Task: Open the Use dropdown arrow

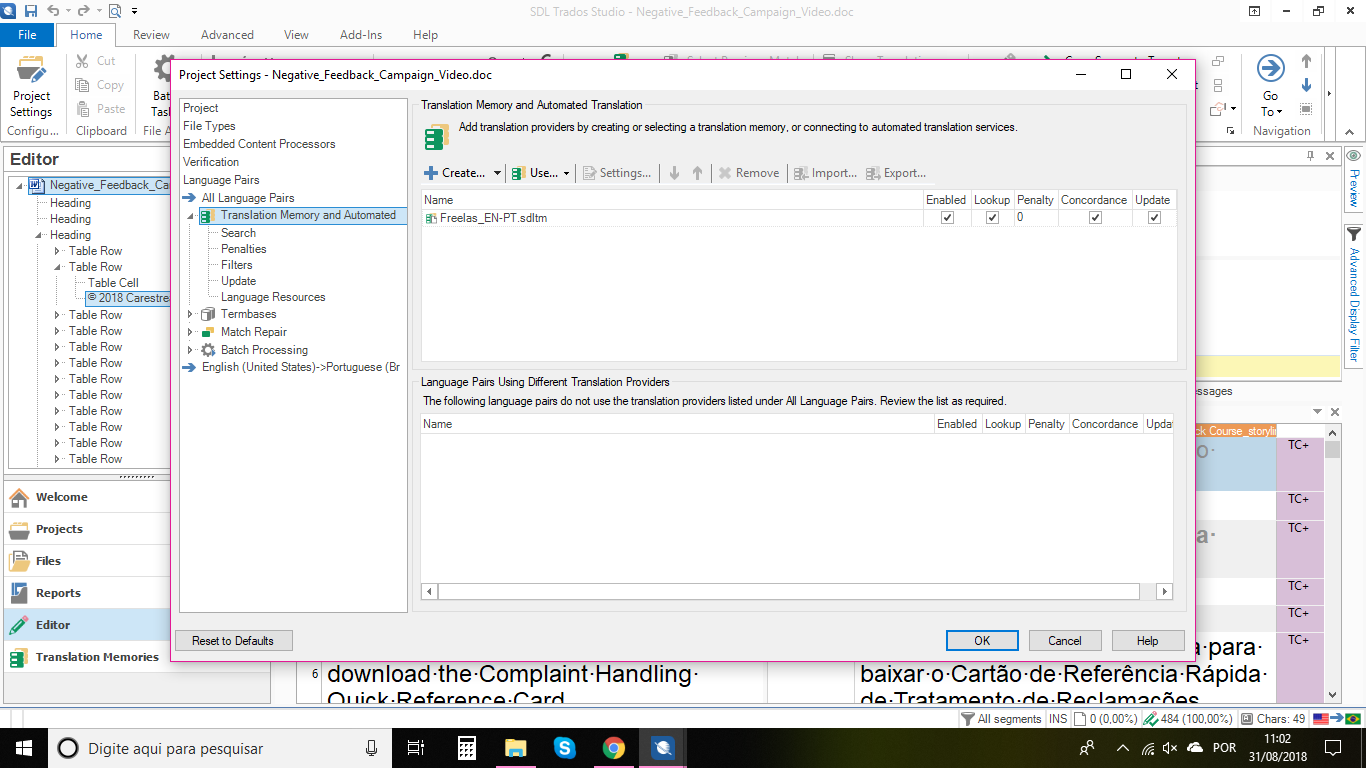Action: click(x=566, y=173)
